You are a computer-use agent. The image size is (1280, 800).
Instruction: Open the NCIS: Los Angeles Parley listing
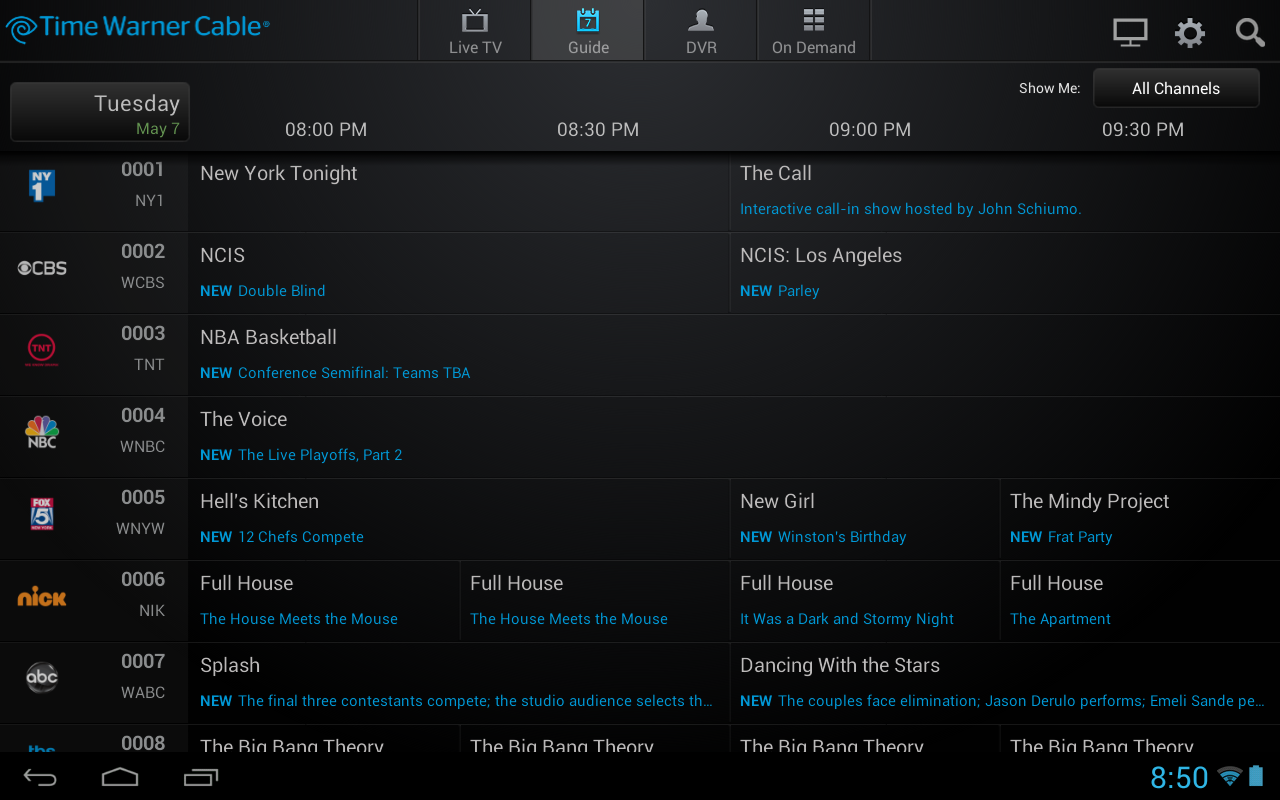click(x=1005, y=274)
